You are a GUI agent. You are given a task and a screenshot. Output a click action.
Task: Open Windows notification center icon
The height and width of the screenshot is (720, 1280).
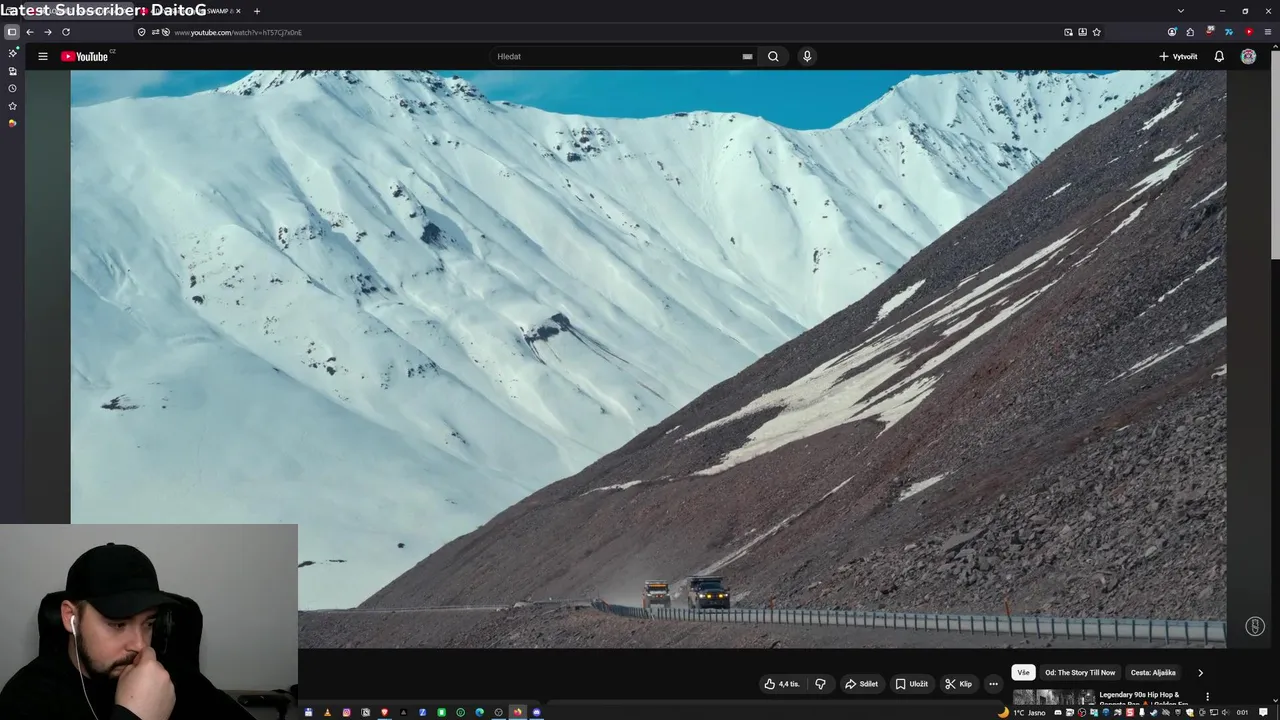click(x=1264, y=712)
